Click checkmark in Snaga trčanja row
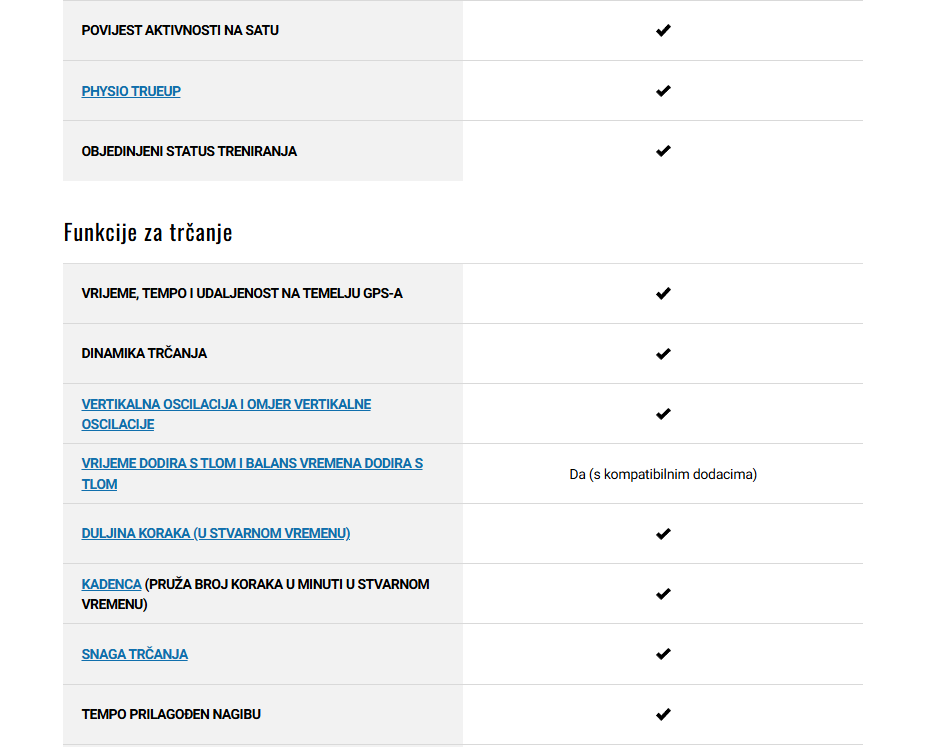This screenshot has width=927, height=747. 663,654
